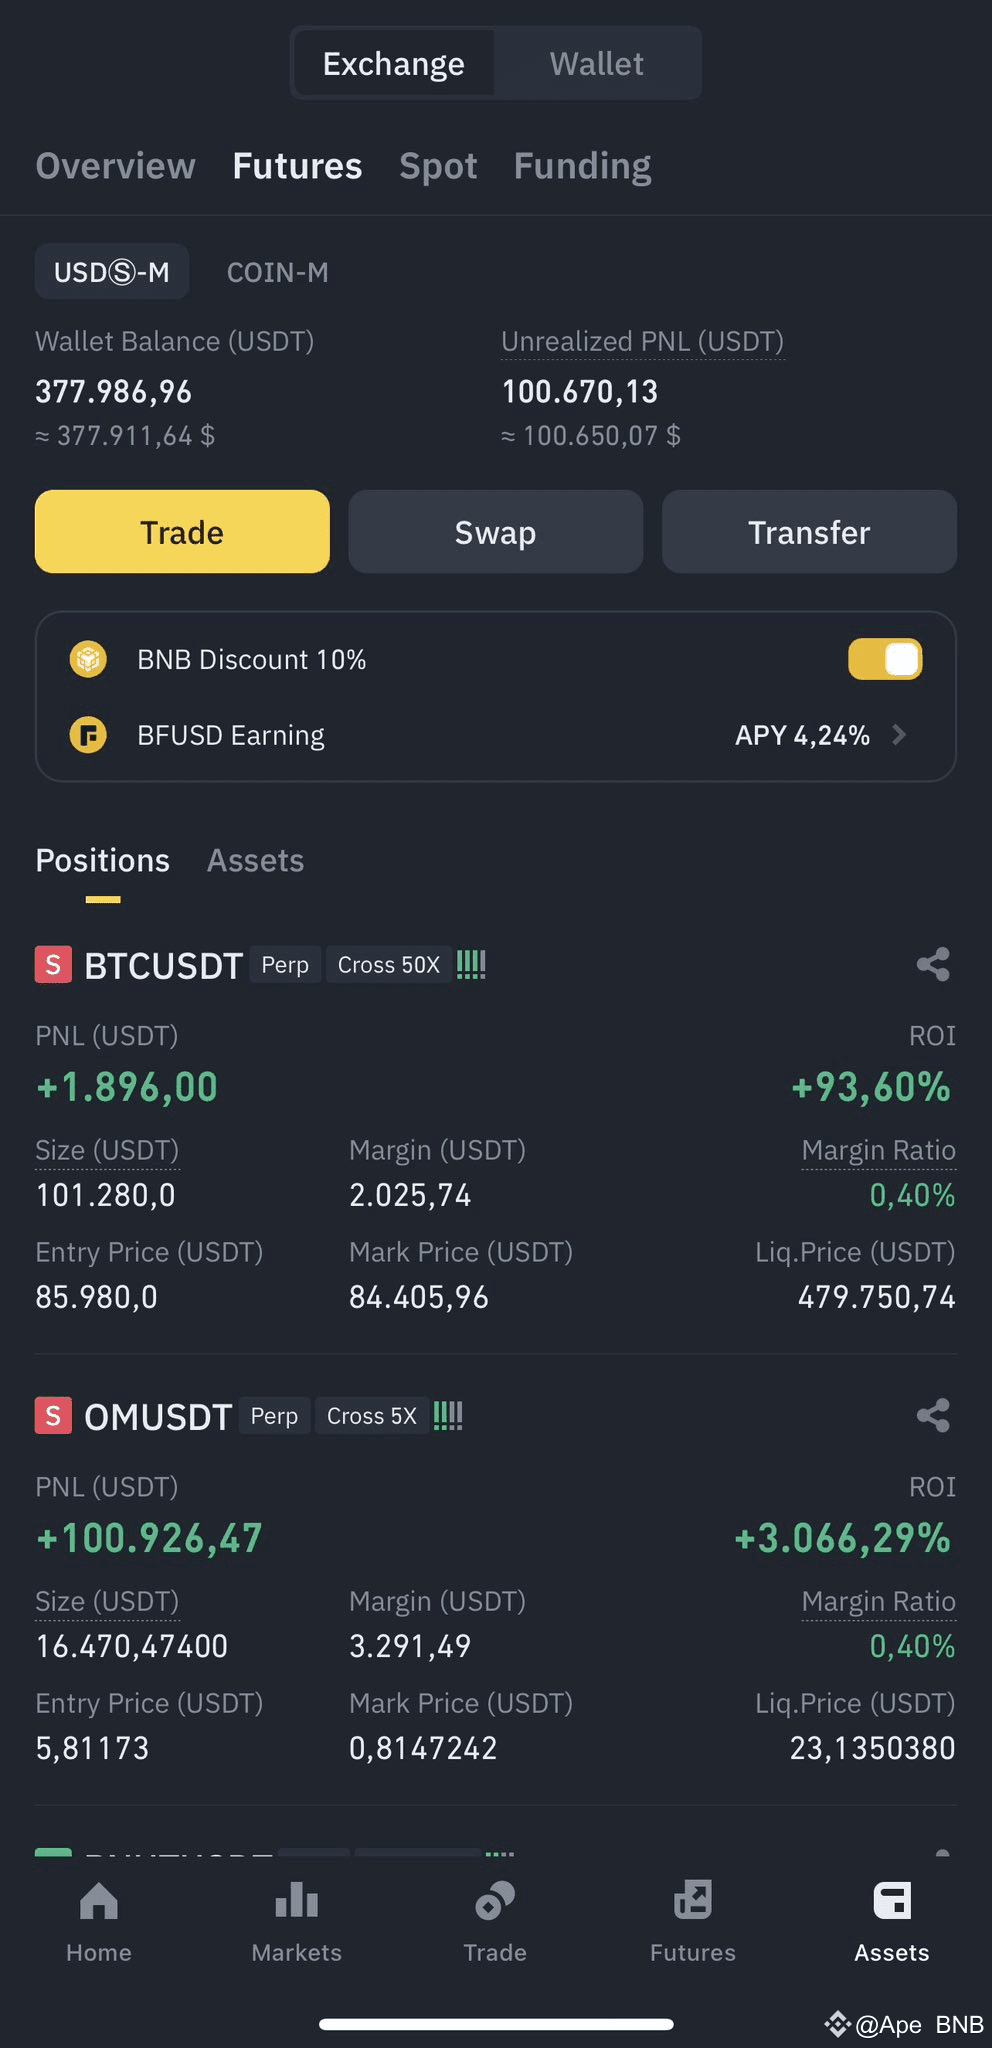Share the OMUSDT position

pyautogui.click(x=933, y=1416)
